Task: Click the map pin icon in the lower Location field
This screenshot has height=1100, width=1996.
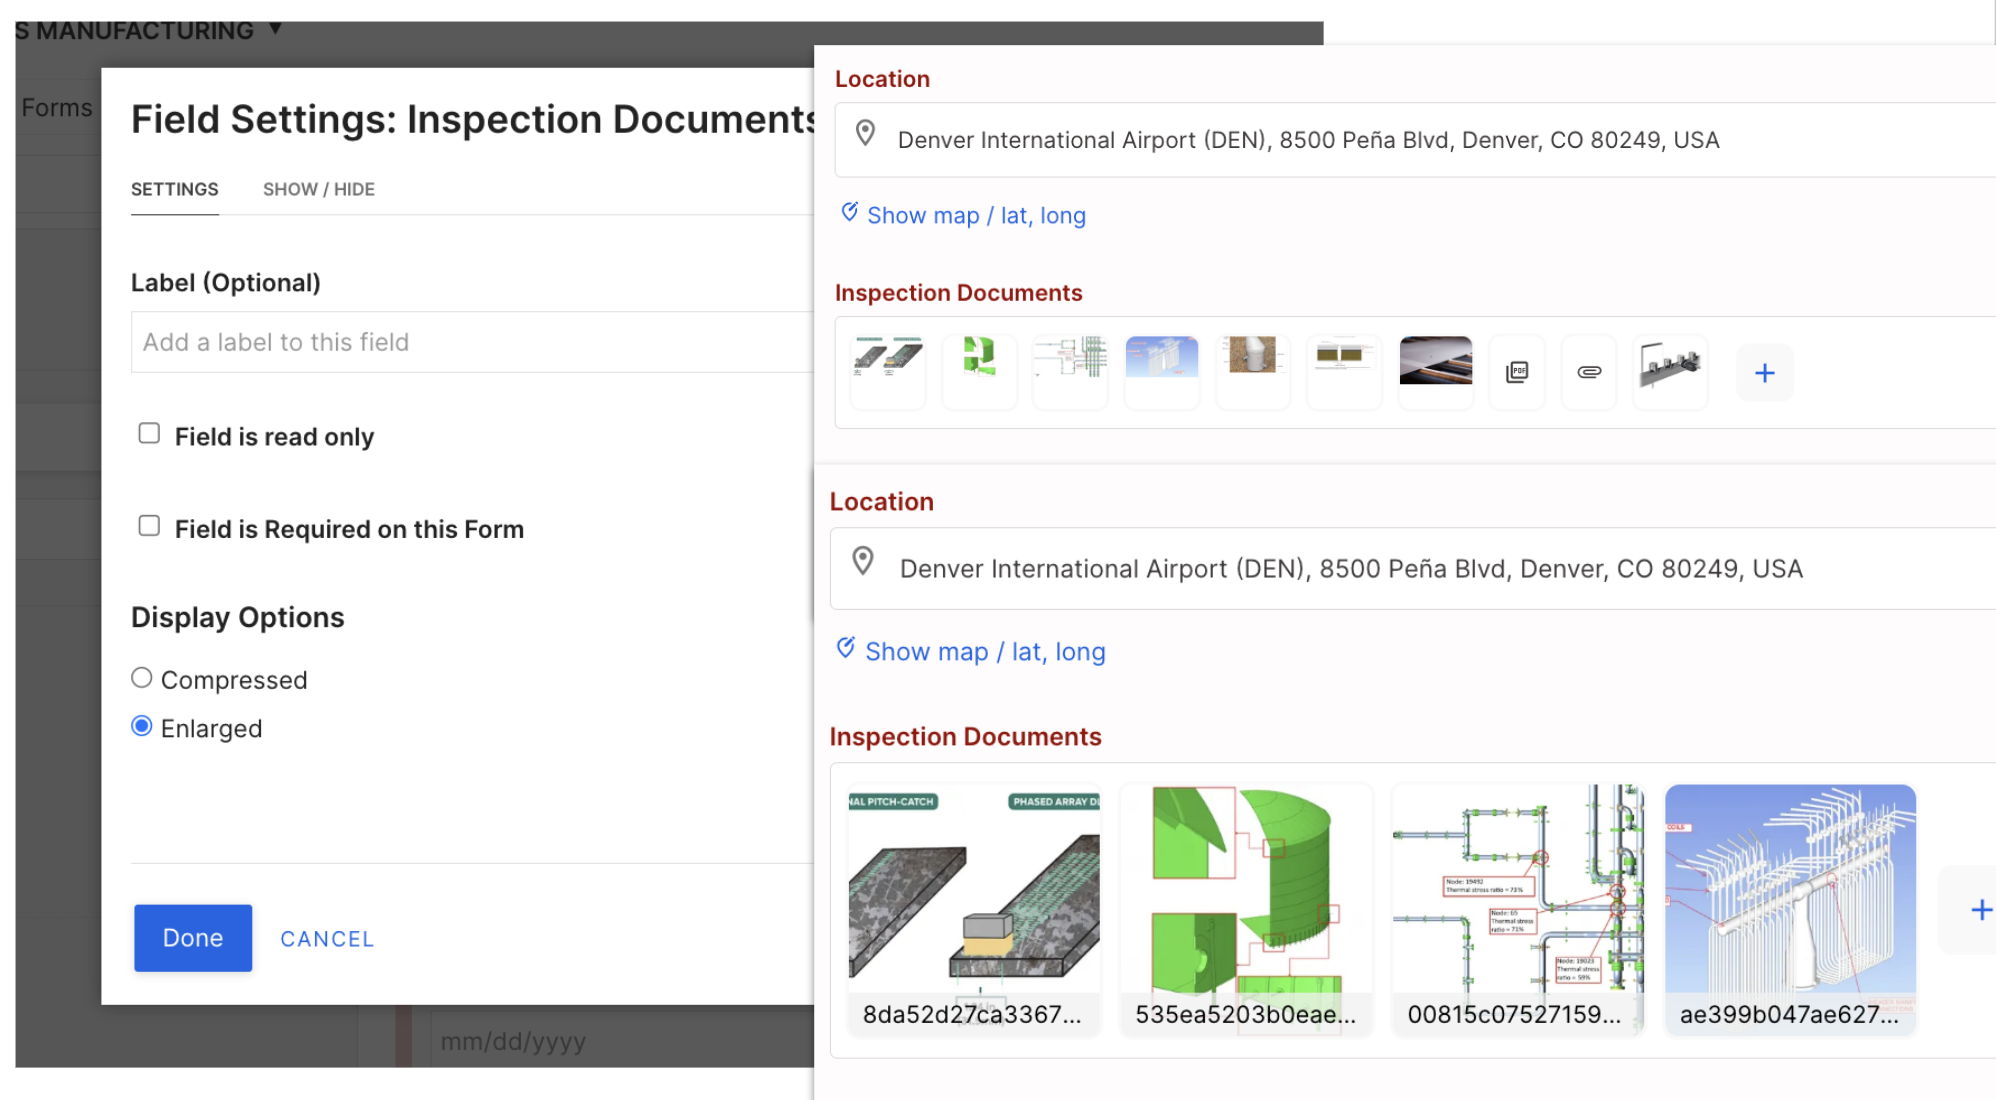Action: pyautogui.click(x=863, y=561)
